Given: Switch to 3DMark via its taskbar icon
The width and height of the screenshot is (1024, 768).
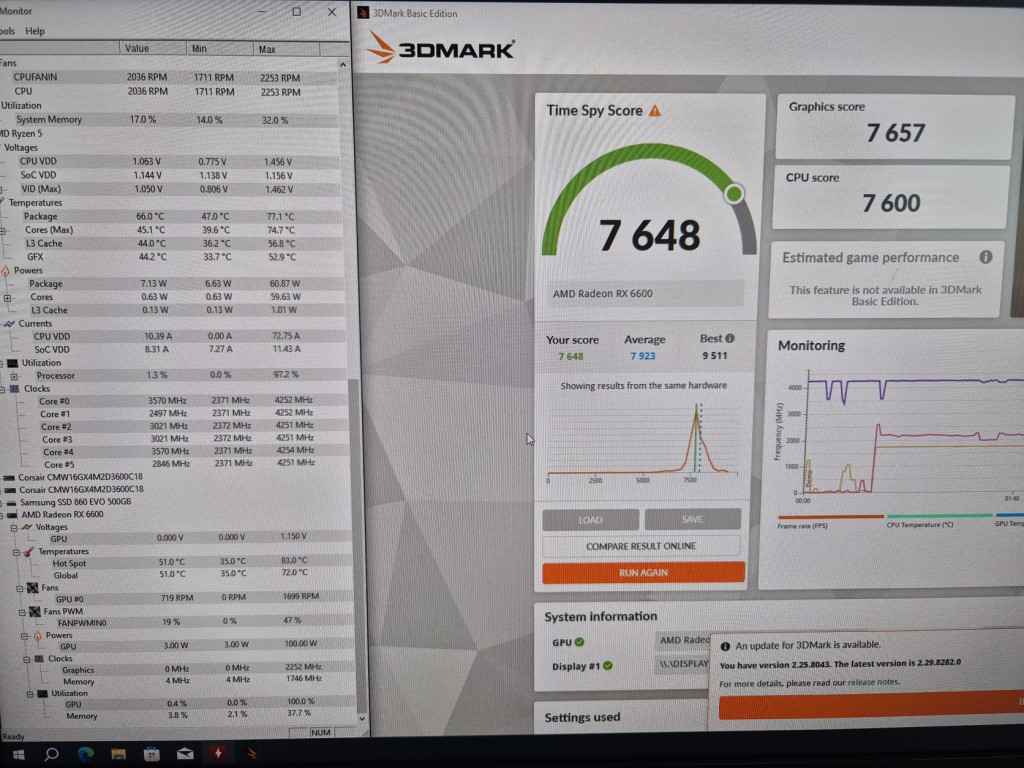Looking at the screenshot, I should point(251,754).
